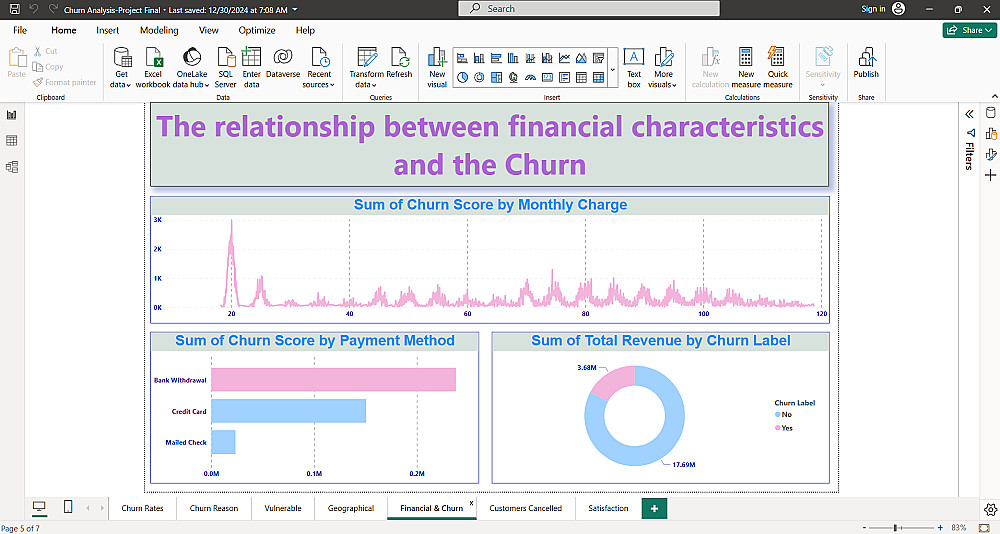Click the fit to page icon in the status bar
The height and width of the screenshot is (534, 1000).
coord(984,528)
